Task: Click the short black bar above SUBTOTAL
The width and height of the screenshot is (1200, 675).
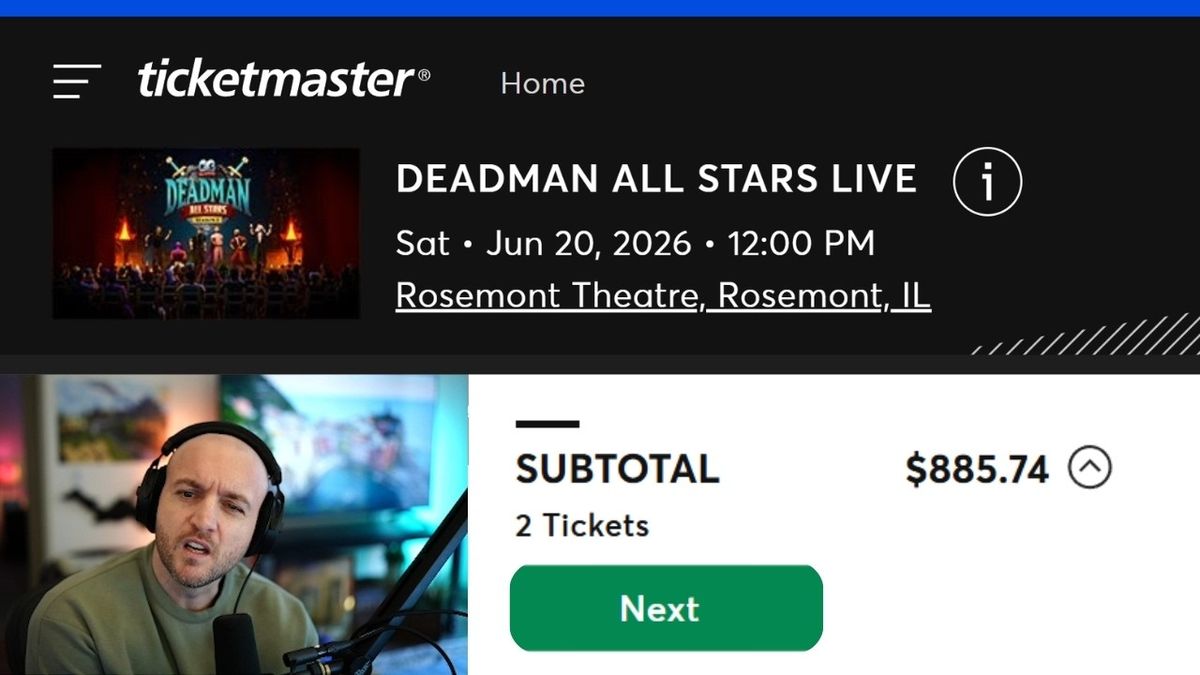Action: (547, 424)
